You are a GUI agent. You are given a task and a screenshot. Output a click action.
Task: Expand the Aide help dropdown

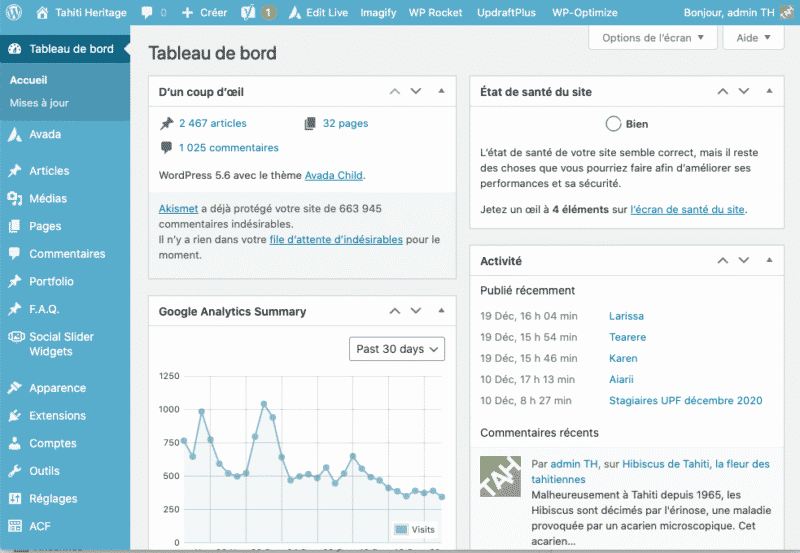tap(753, 38)
